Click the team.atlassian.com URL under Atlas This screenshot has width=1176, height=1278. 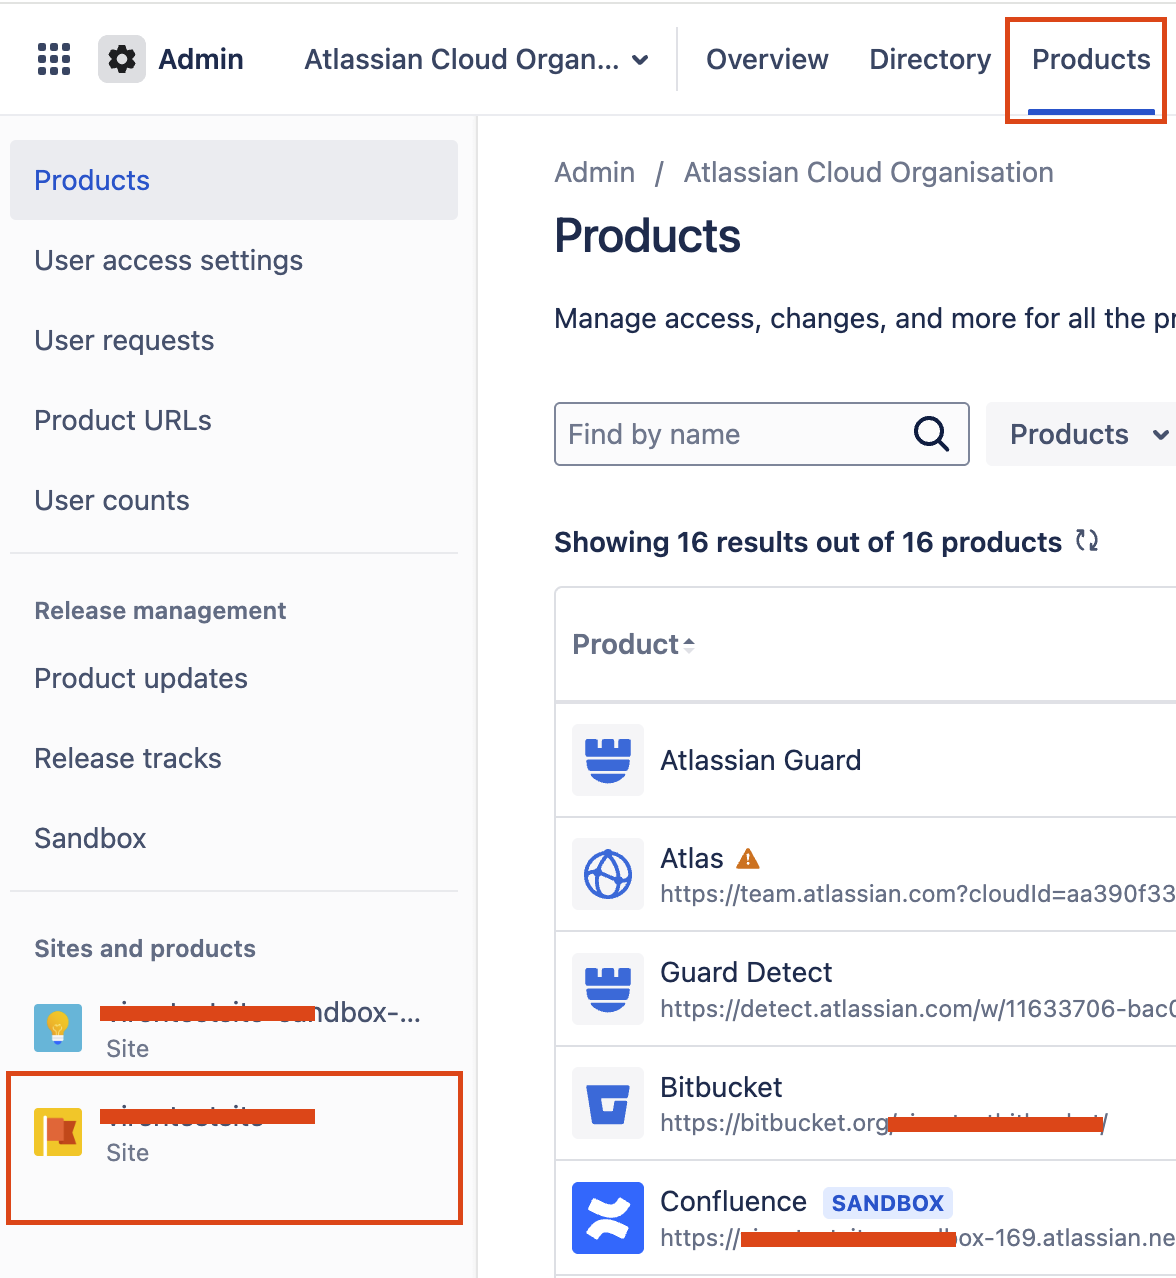pos(918,893)
